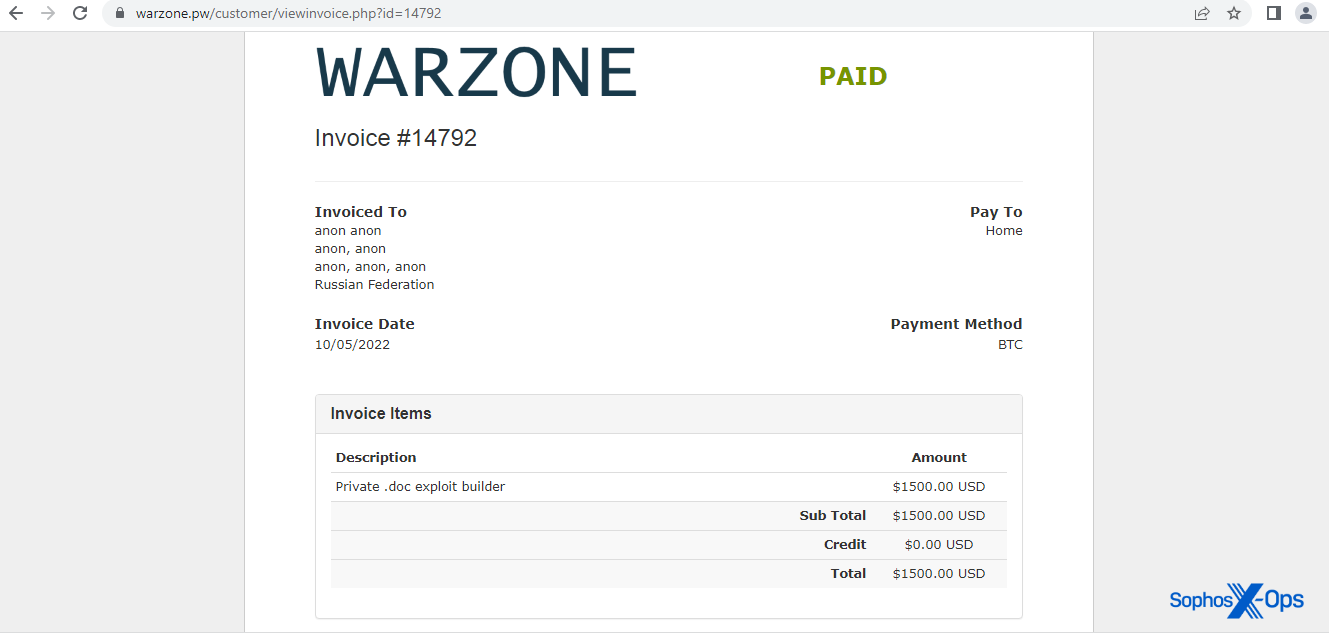Open the browser side panel icon

click(x=1272, y=13)
